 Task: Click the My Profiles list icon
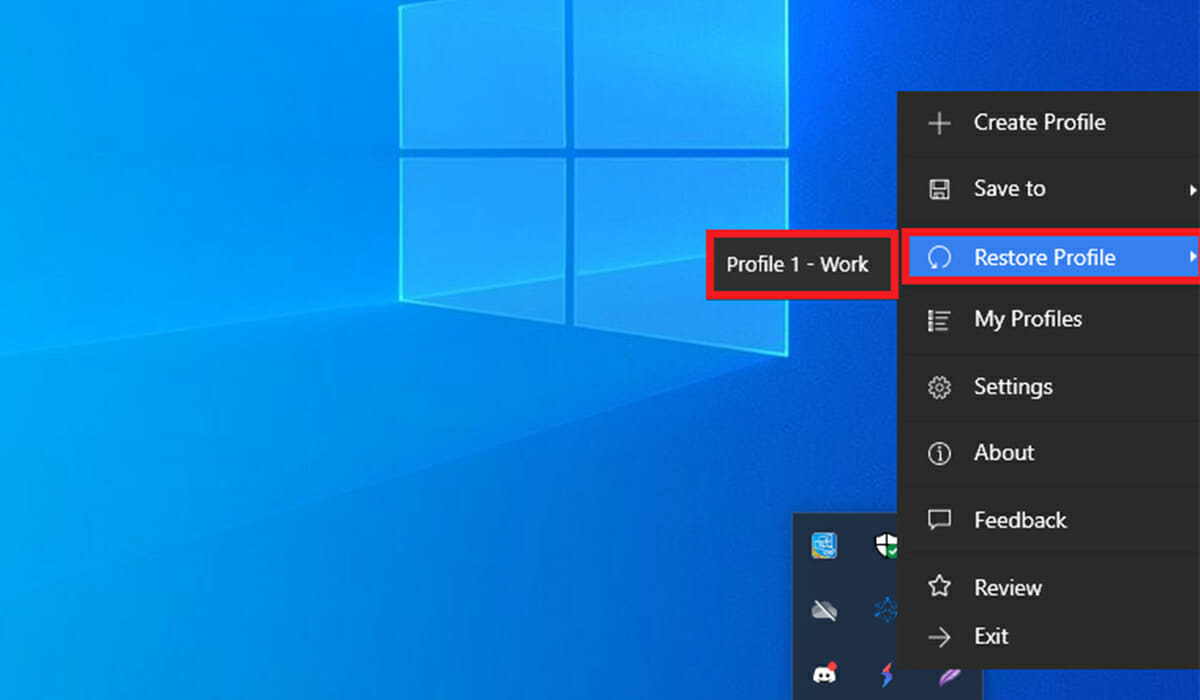pos(940,320)
